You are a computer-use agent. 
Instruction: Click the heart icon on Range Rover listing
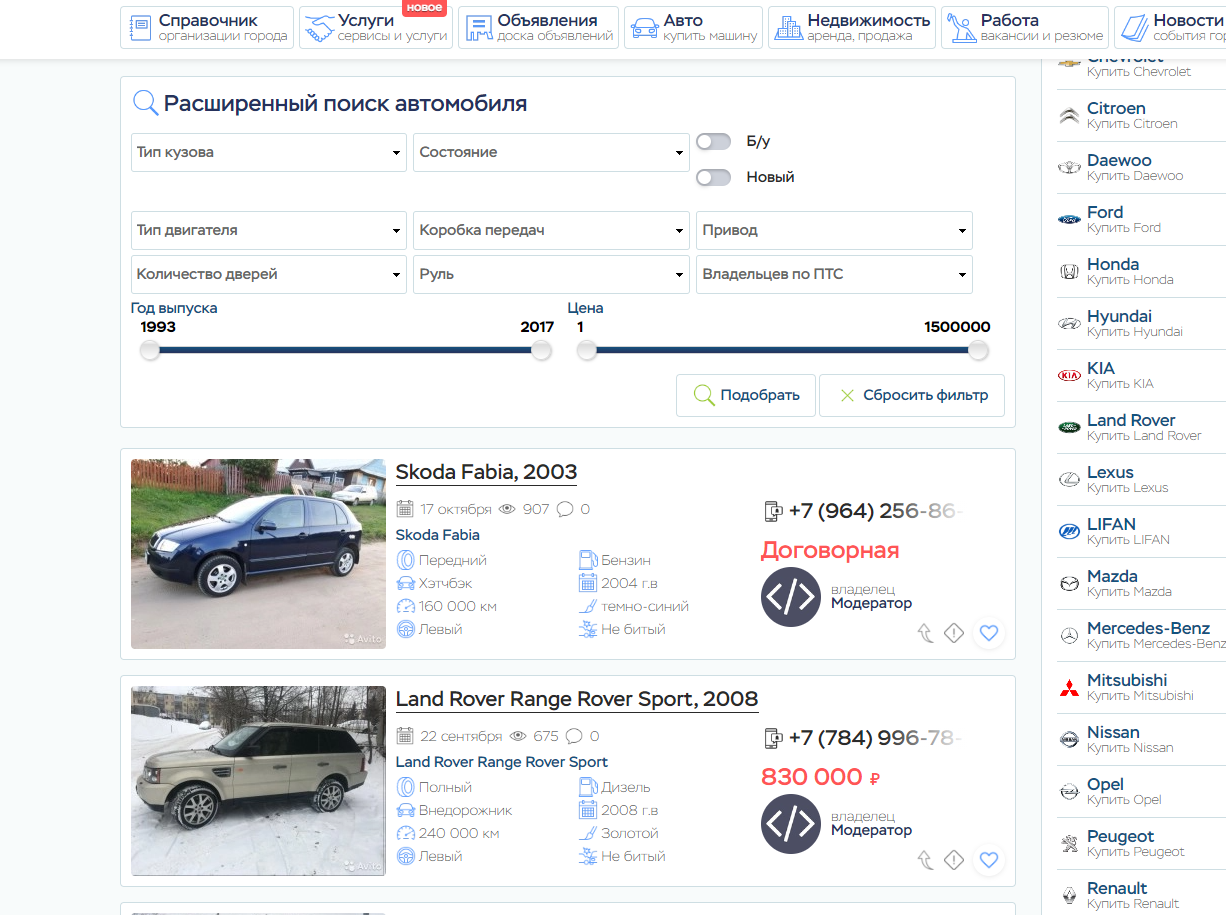pos(989,860)
